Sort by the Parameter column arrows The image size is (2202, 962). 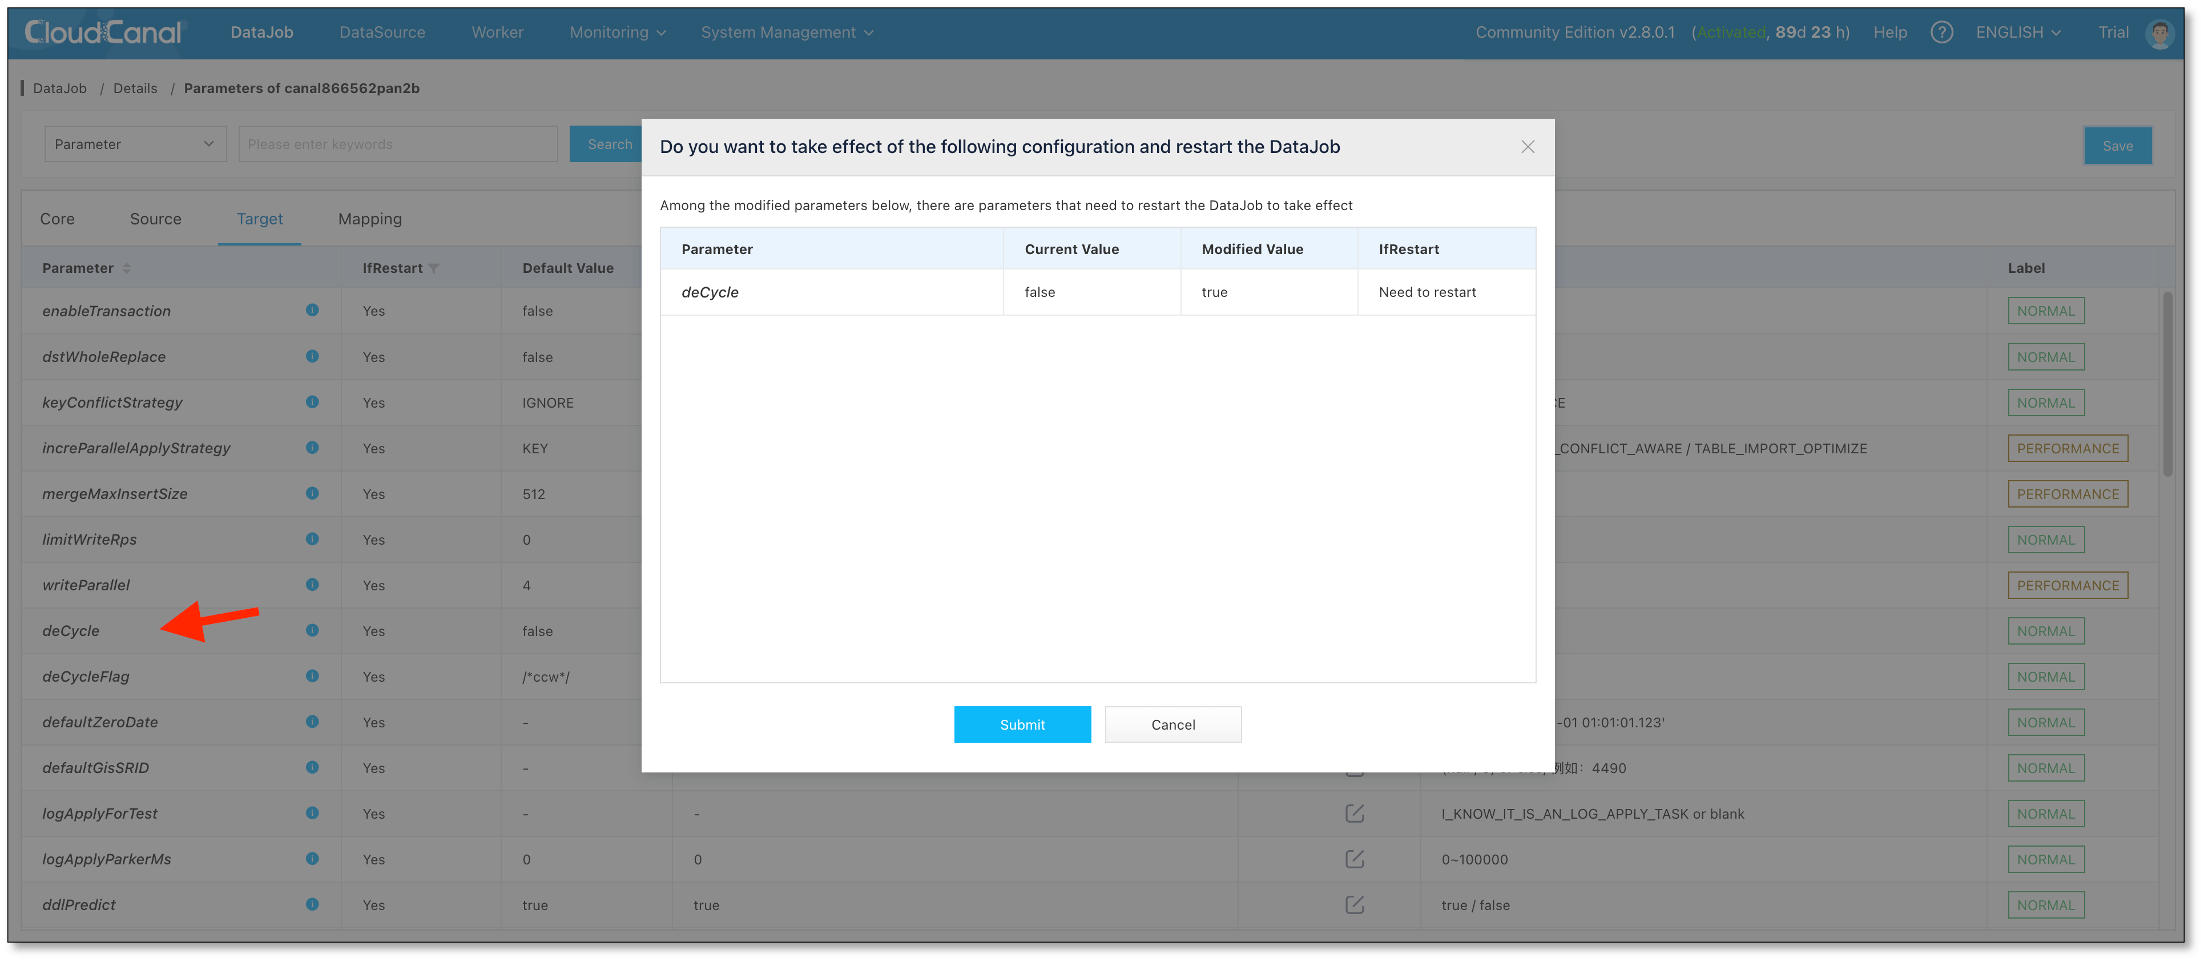coord(127,269)
